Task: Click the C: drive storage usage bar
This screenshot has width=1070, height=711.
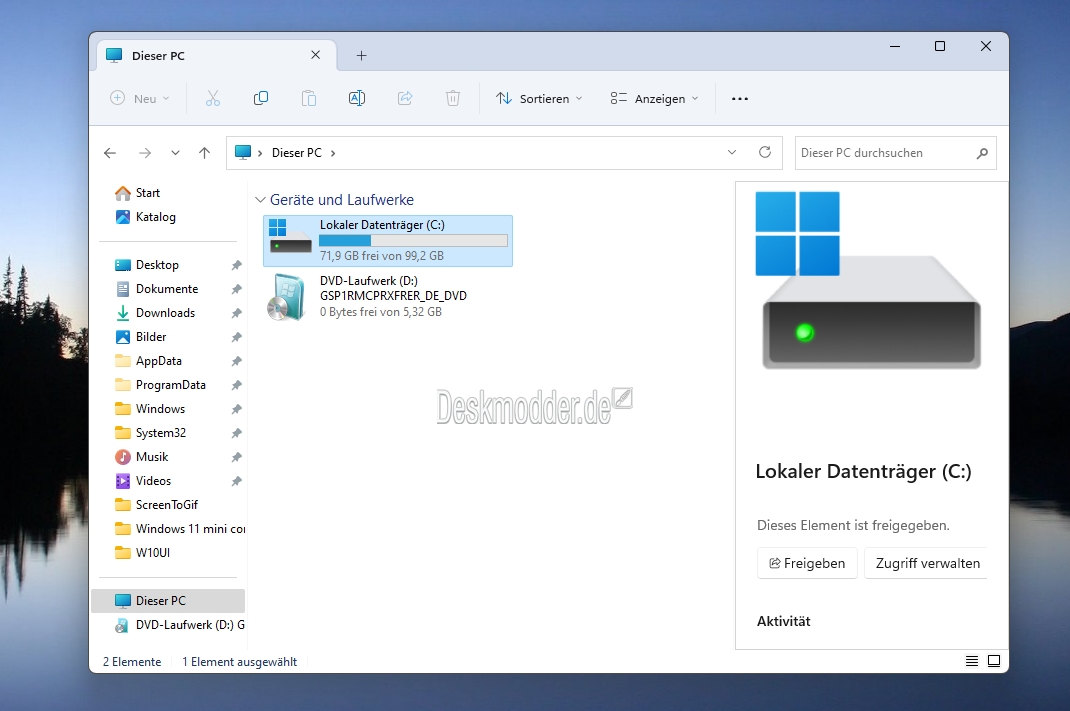Action: pyautogui.click(x=414, y=240)
